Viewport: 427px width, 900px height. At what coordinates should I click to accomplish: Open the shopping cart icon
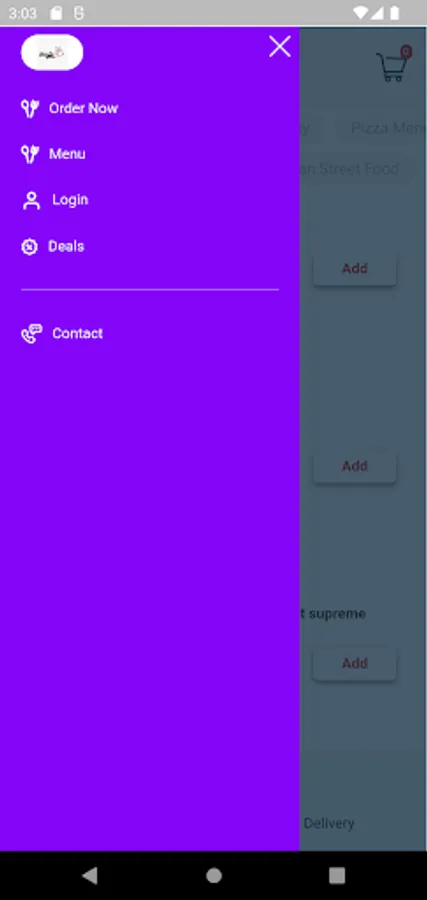coord(394,64)
